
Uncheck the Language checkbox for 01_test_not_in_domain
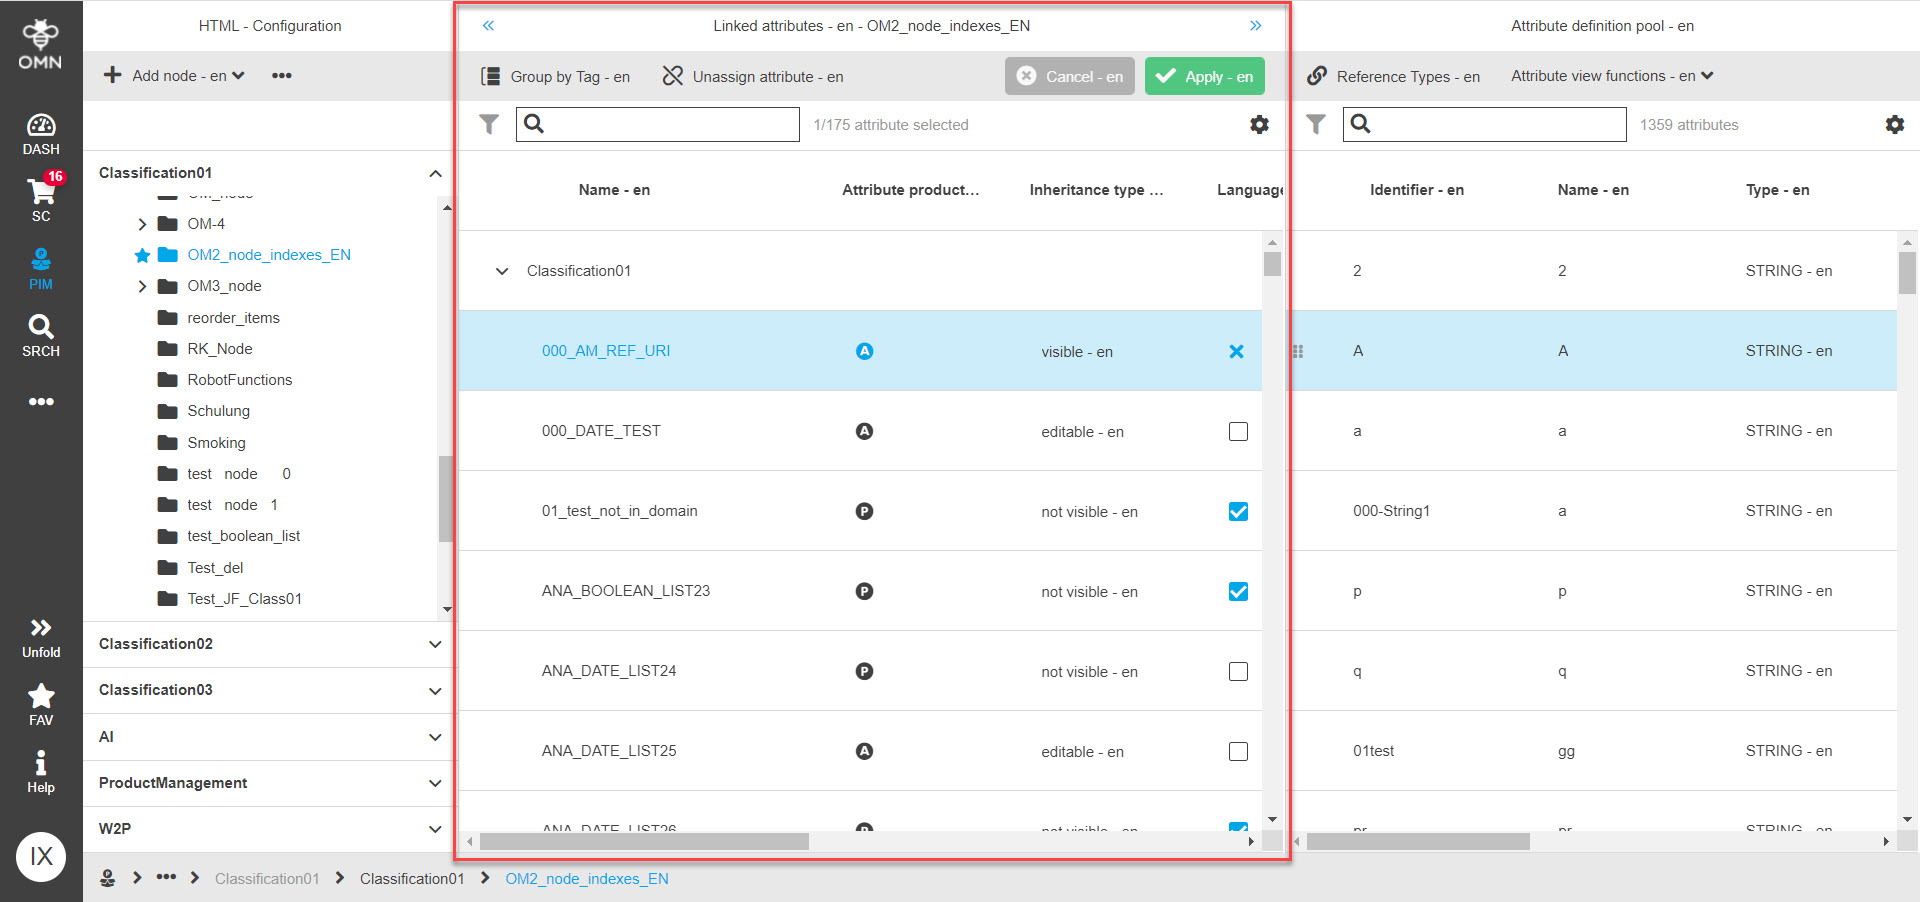pyautogui.click(x=1238, y=511)
